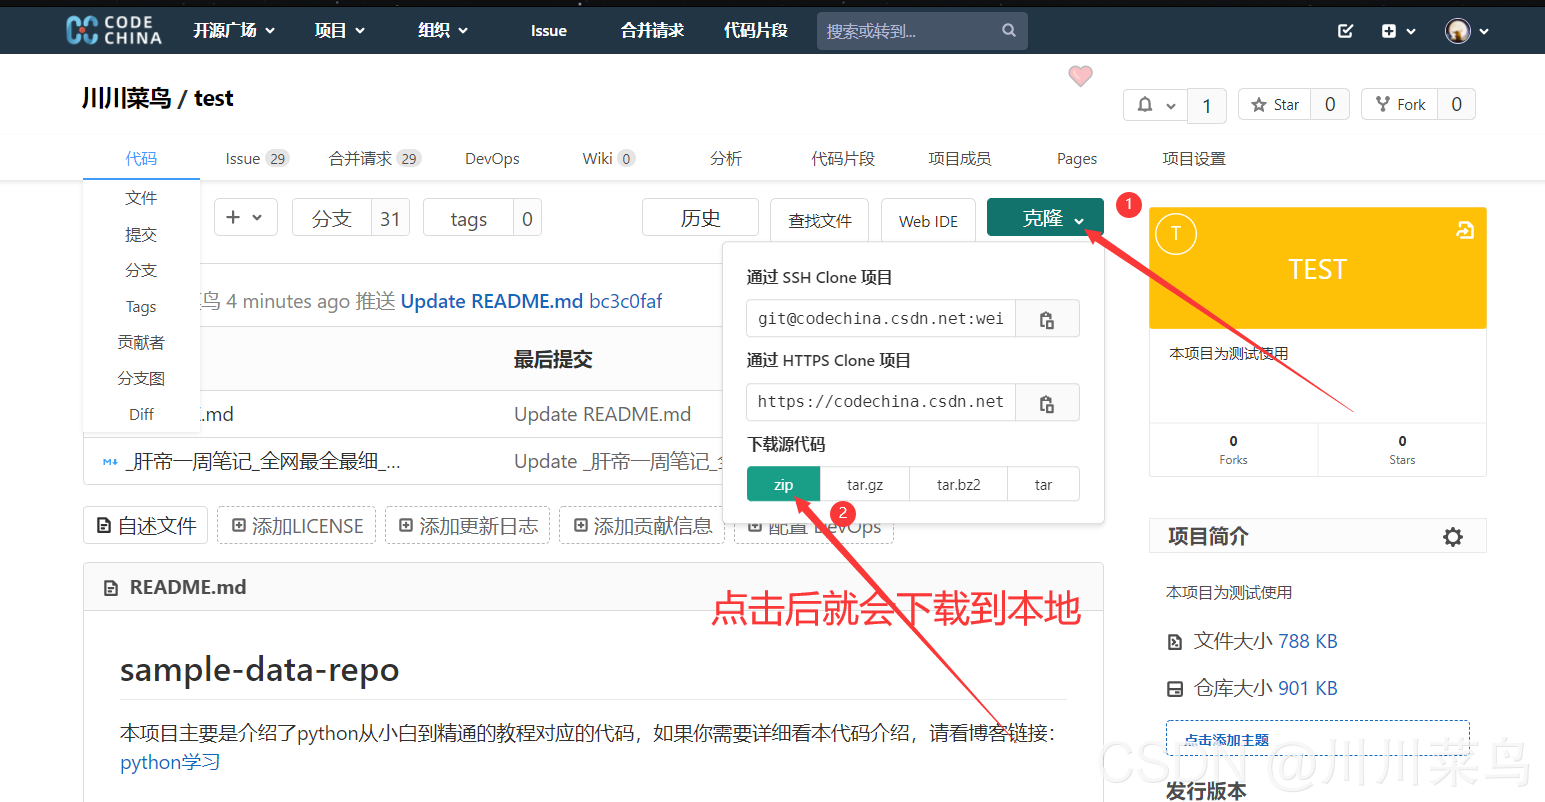Star this repository

(x=1275, y=105)
